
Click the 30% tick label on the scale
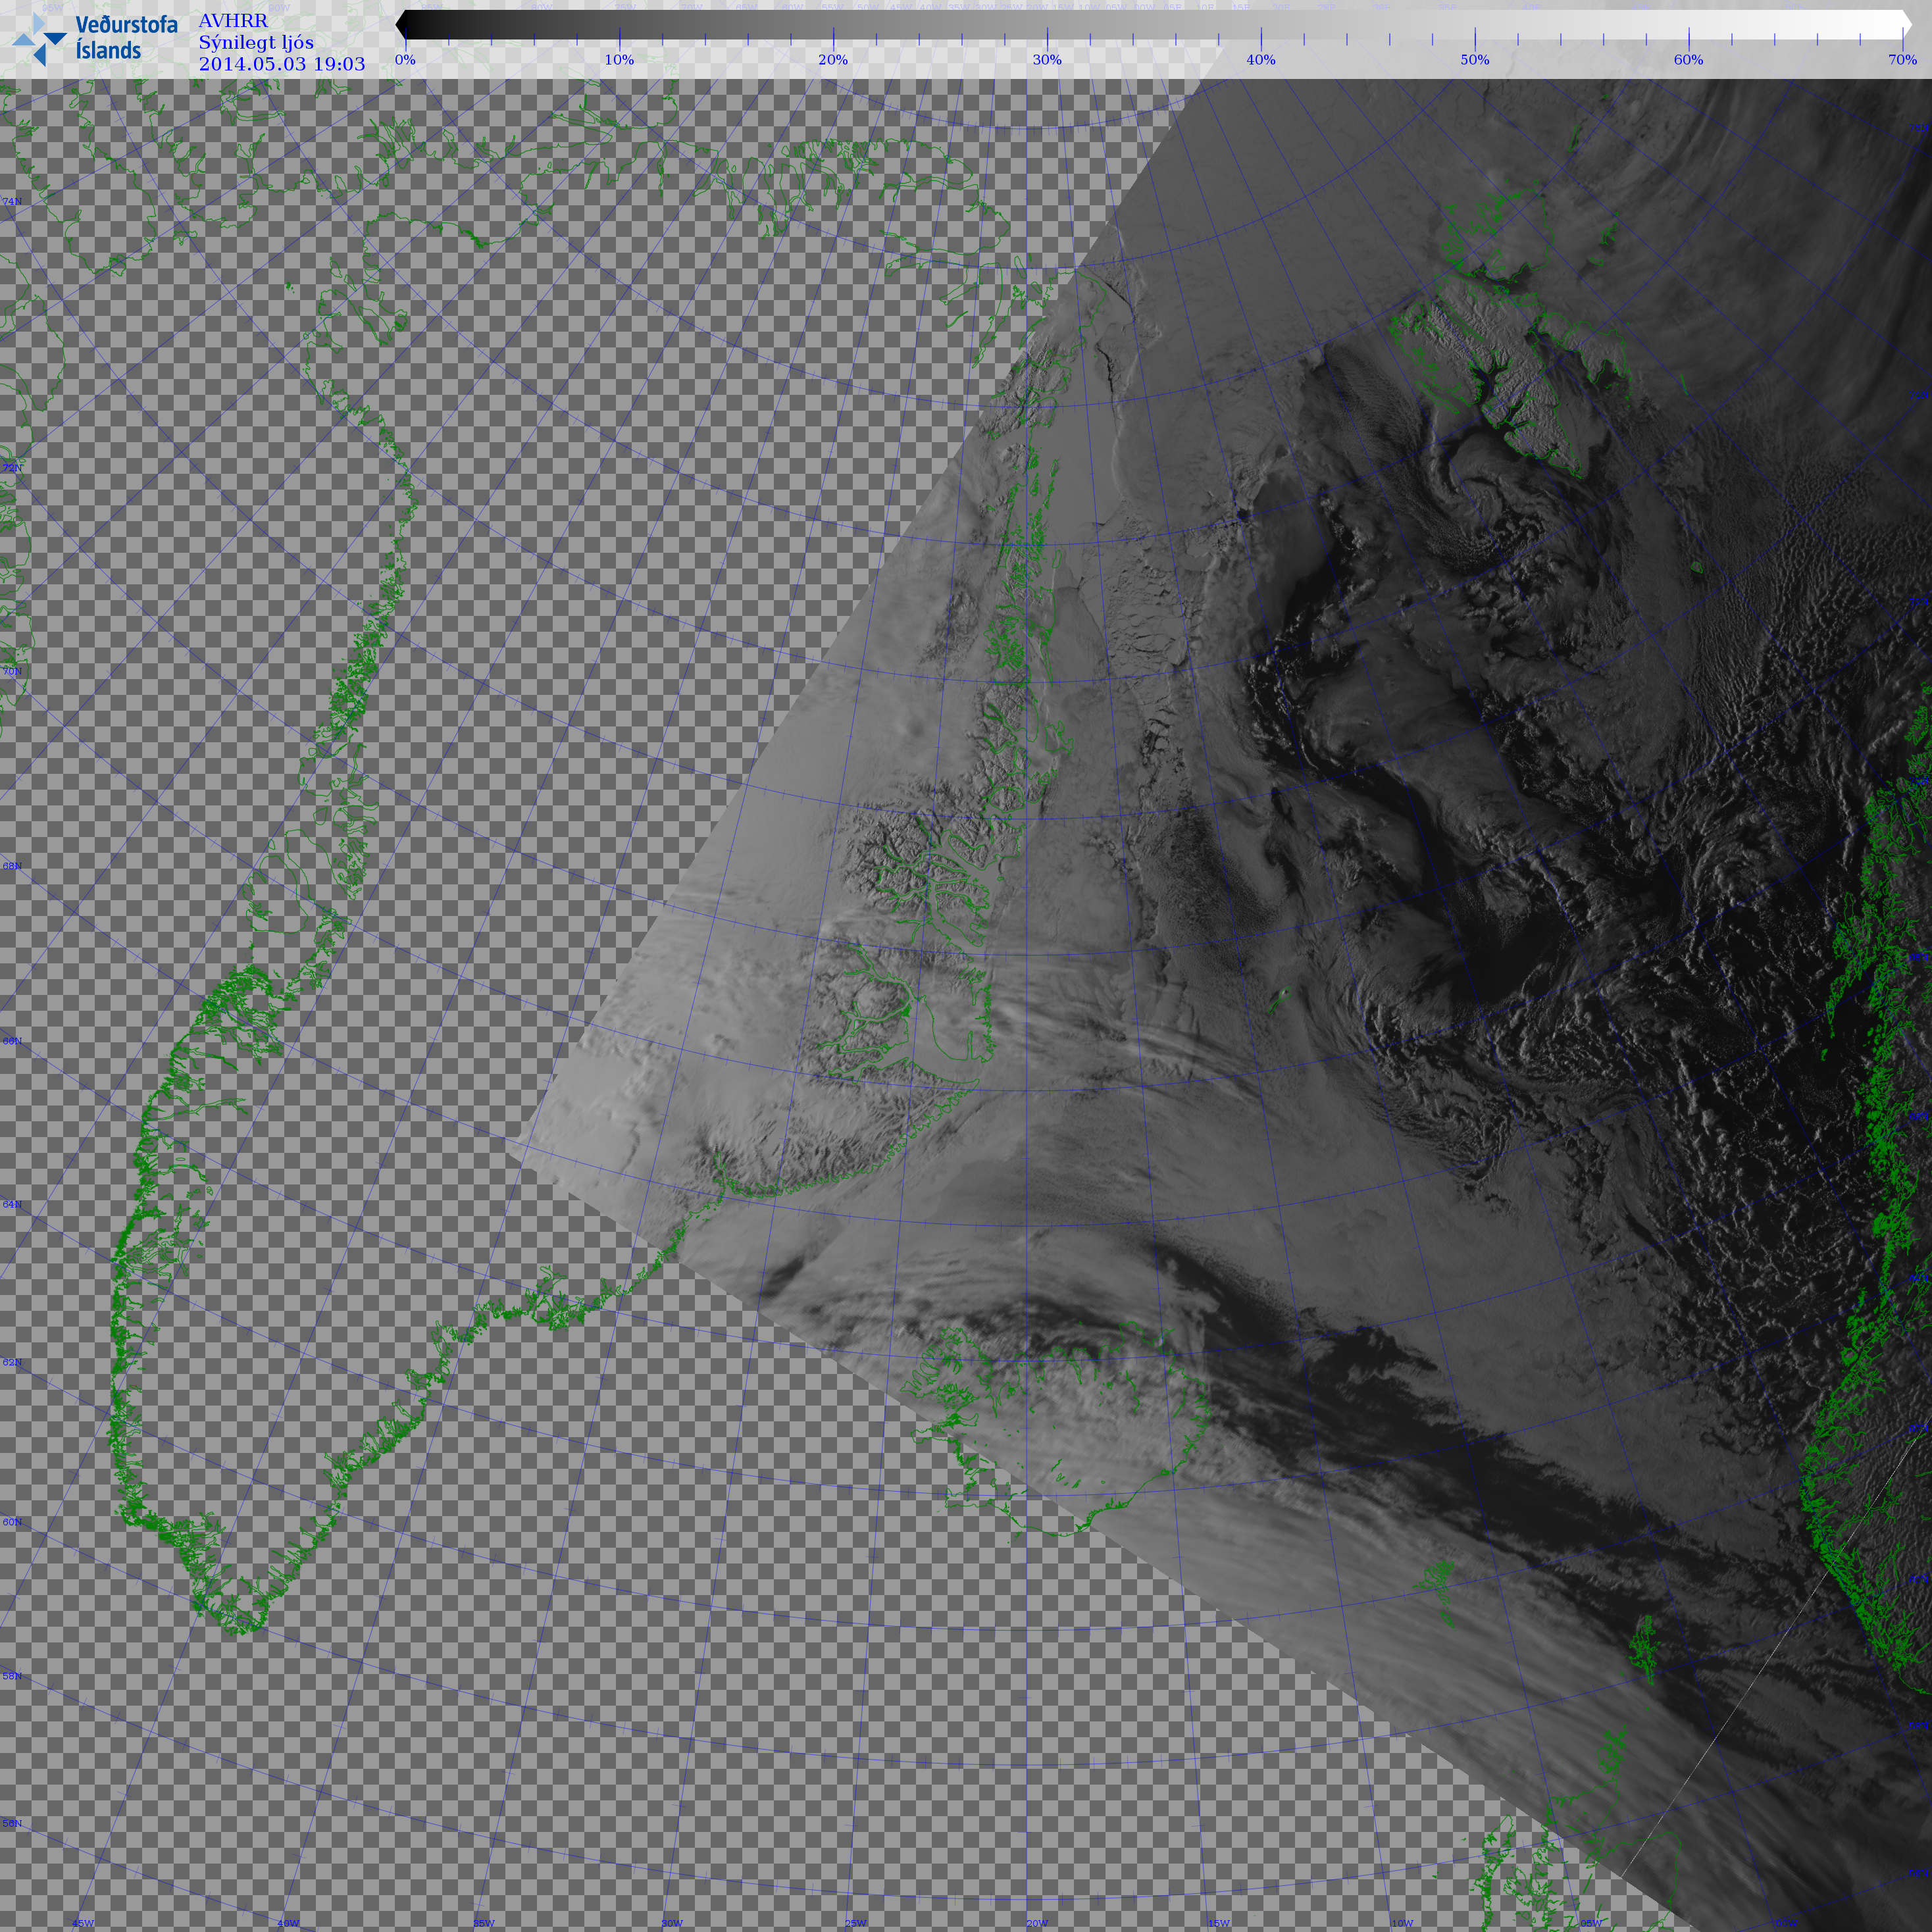point(1047,60)
